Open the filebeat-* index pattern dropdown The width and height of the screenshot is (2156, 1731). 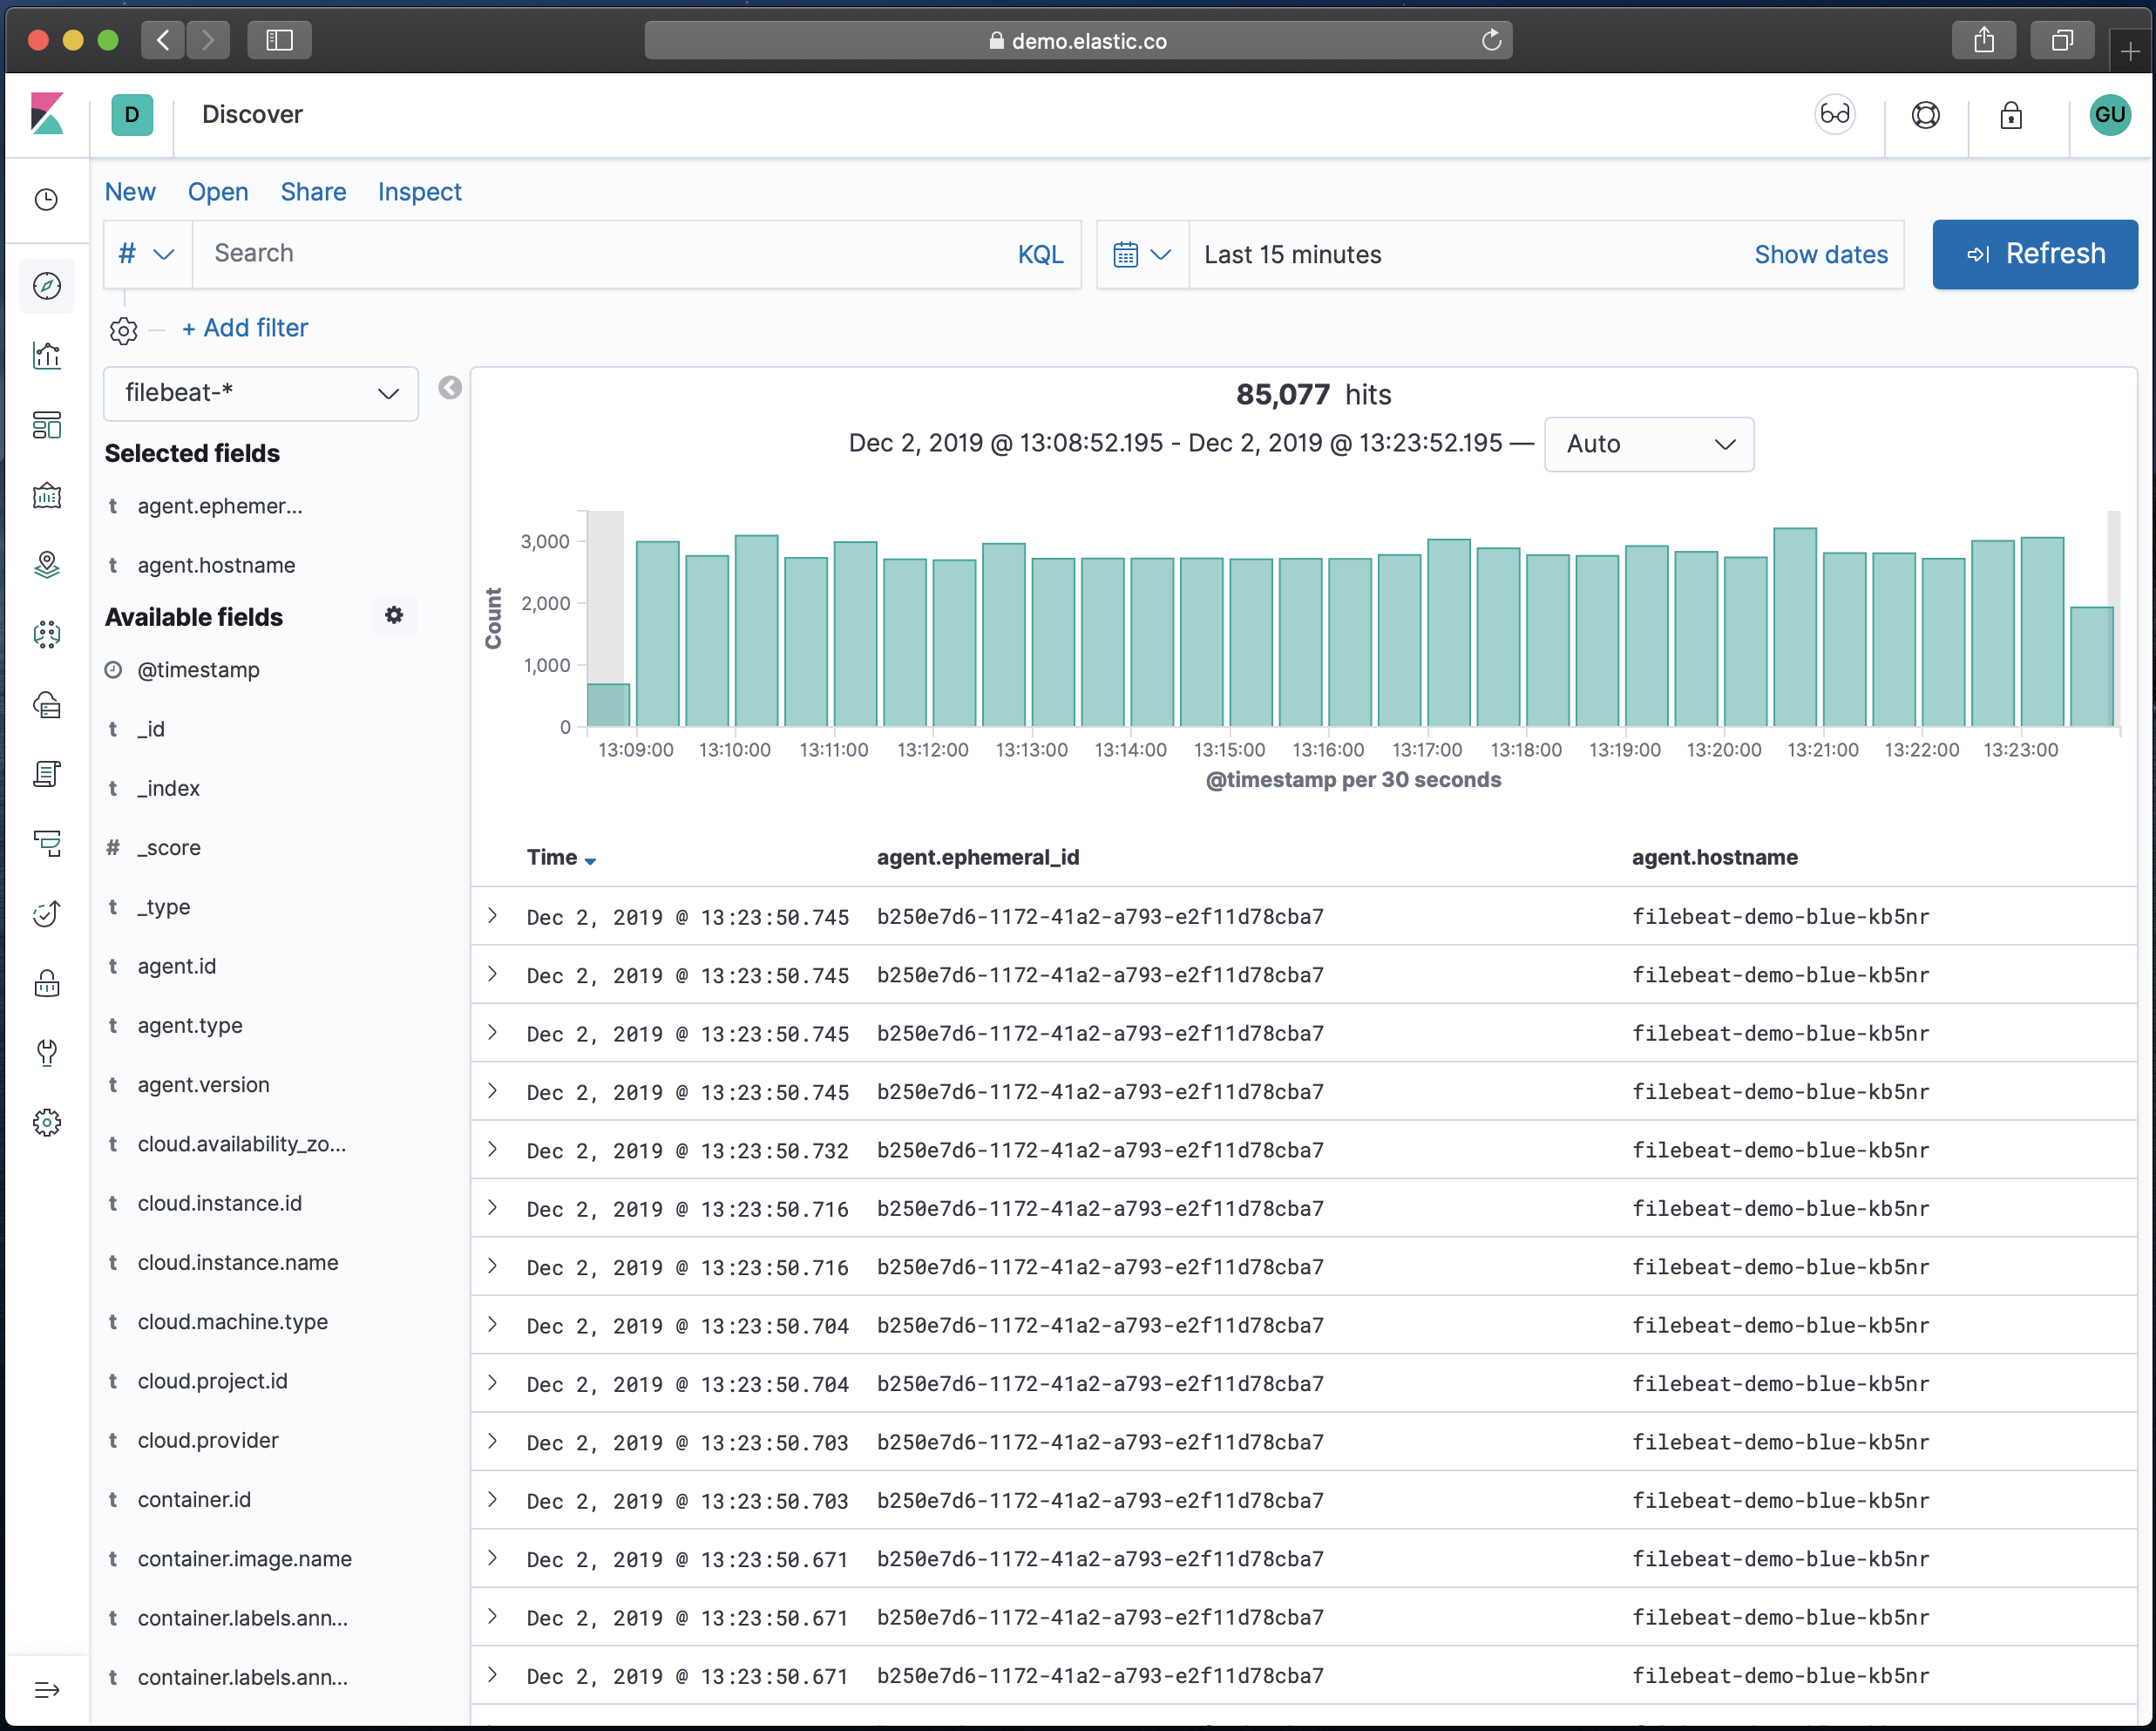[261, 393]
